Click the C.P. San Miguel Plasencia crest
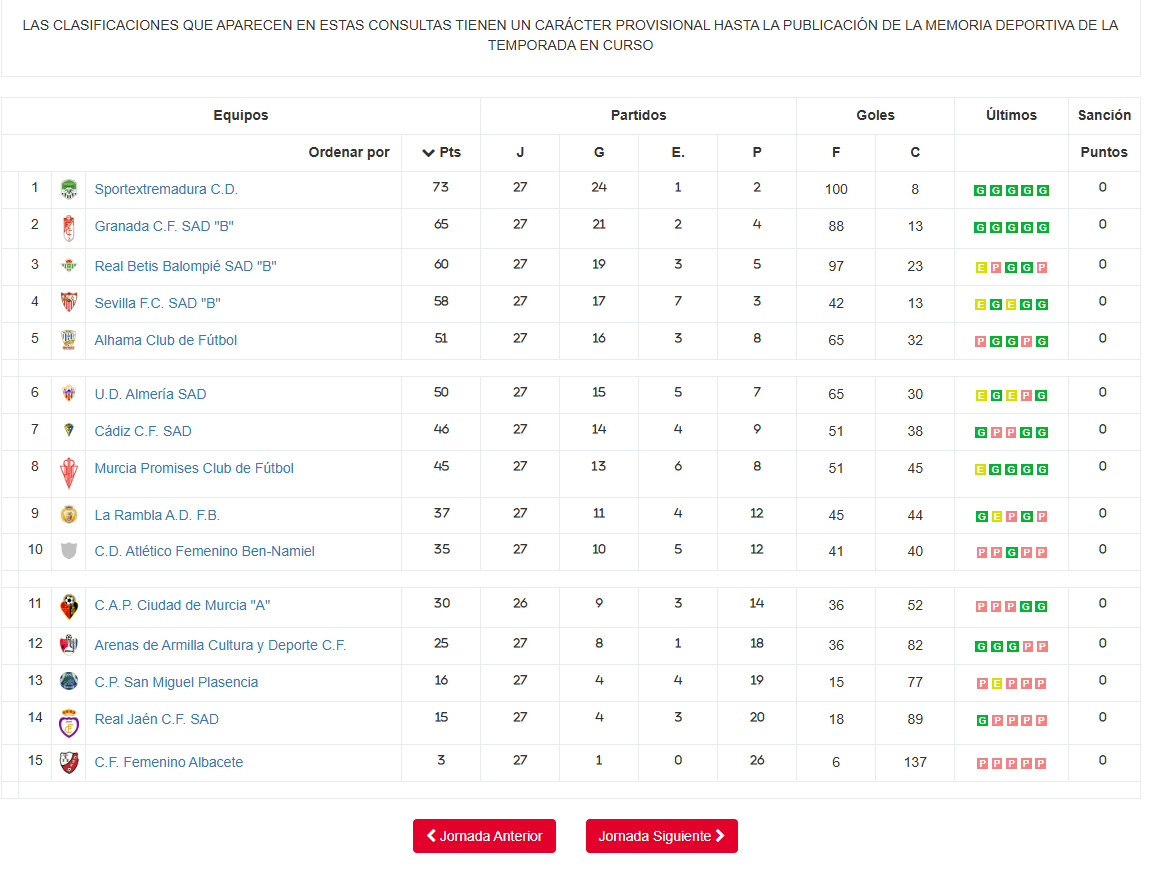The height and width of the screenshot is (872, 1150). (69, 681)
